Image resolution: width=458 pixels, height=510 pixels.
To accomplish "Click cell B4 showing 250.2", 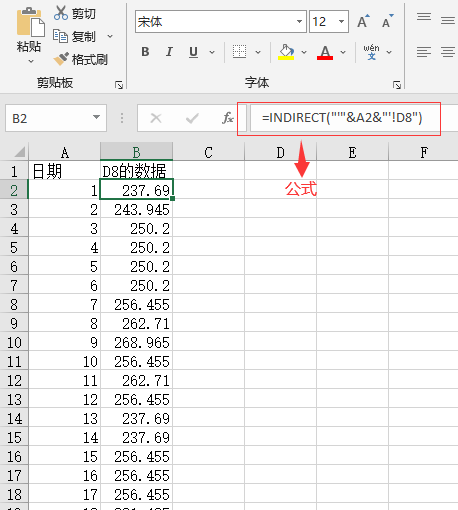I will (136, 228).
